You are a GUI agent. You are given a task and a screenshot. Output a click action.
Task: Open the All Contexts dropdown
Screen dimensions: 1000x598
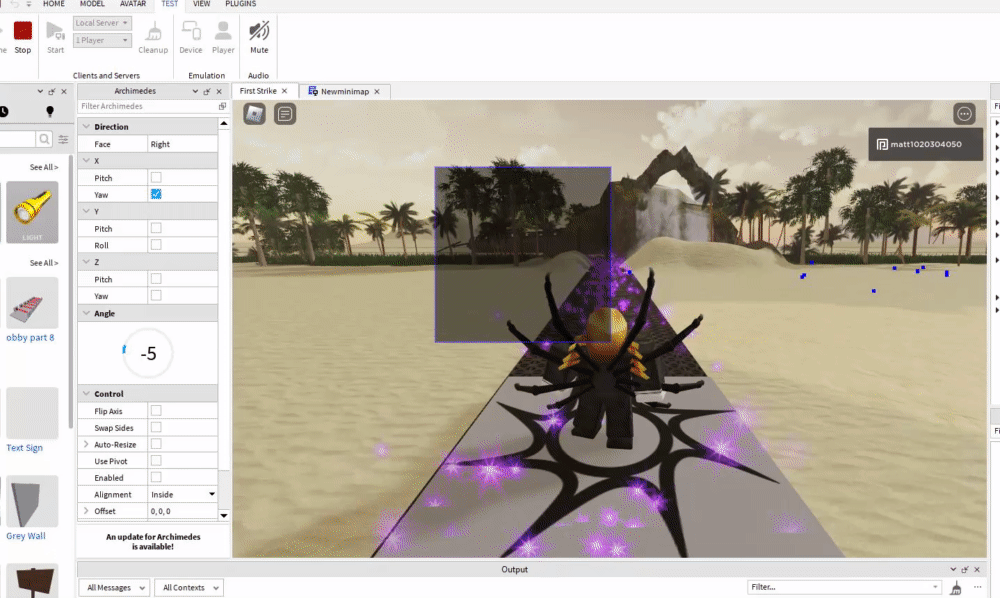pos(188,588)
